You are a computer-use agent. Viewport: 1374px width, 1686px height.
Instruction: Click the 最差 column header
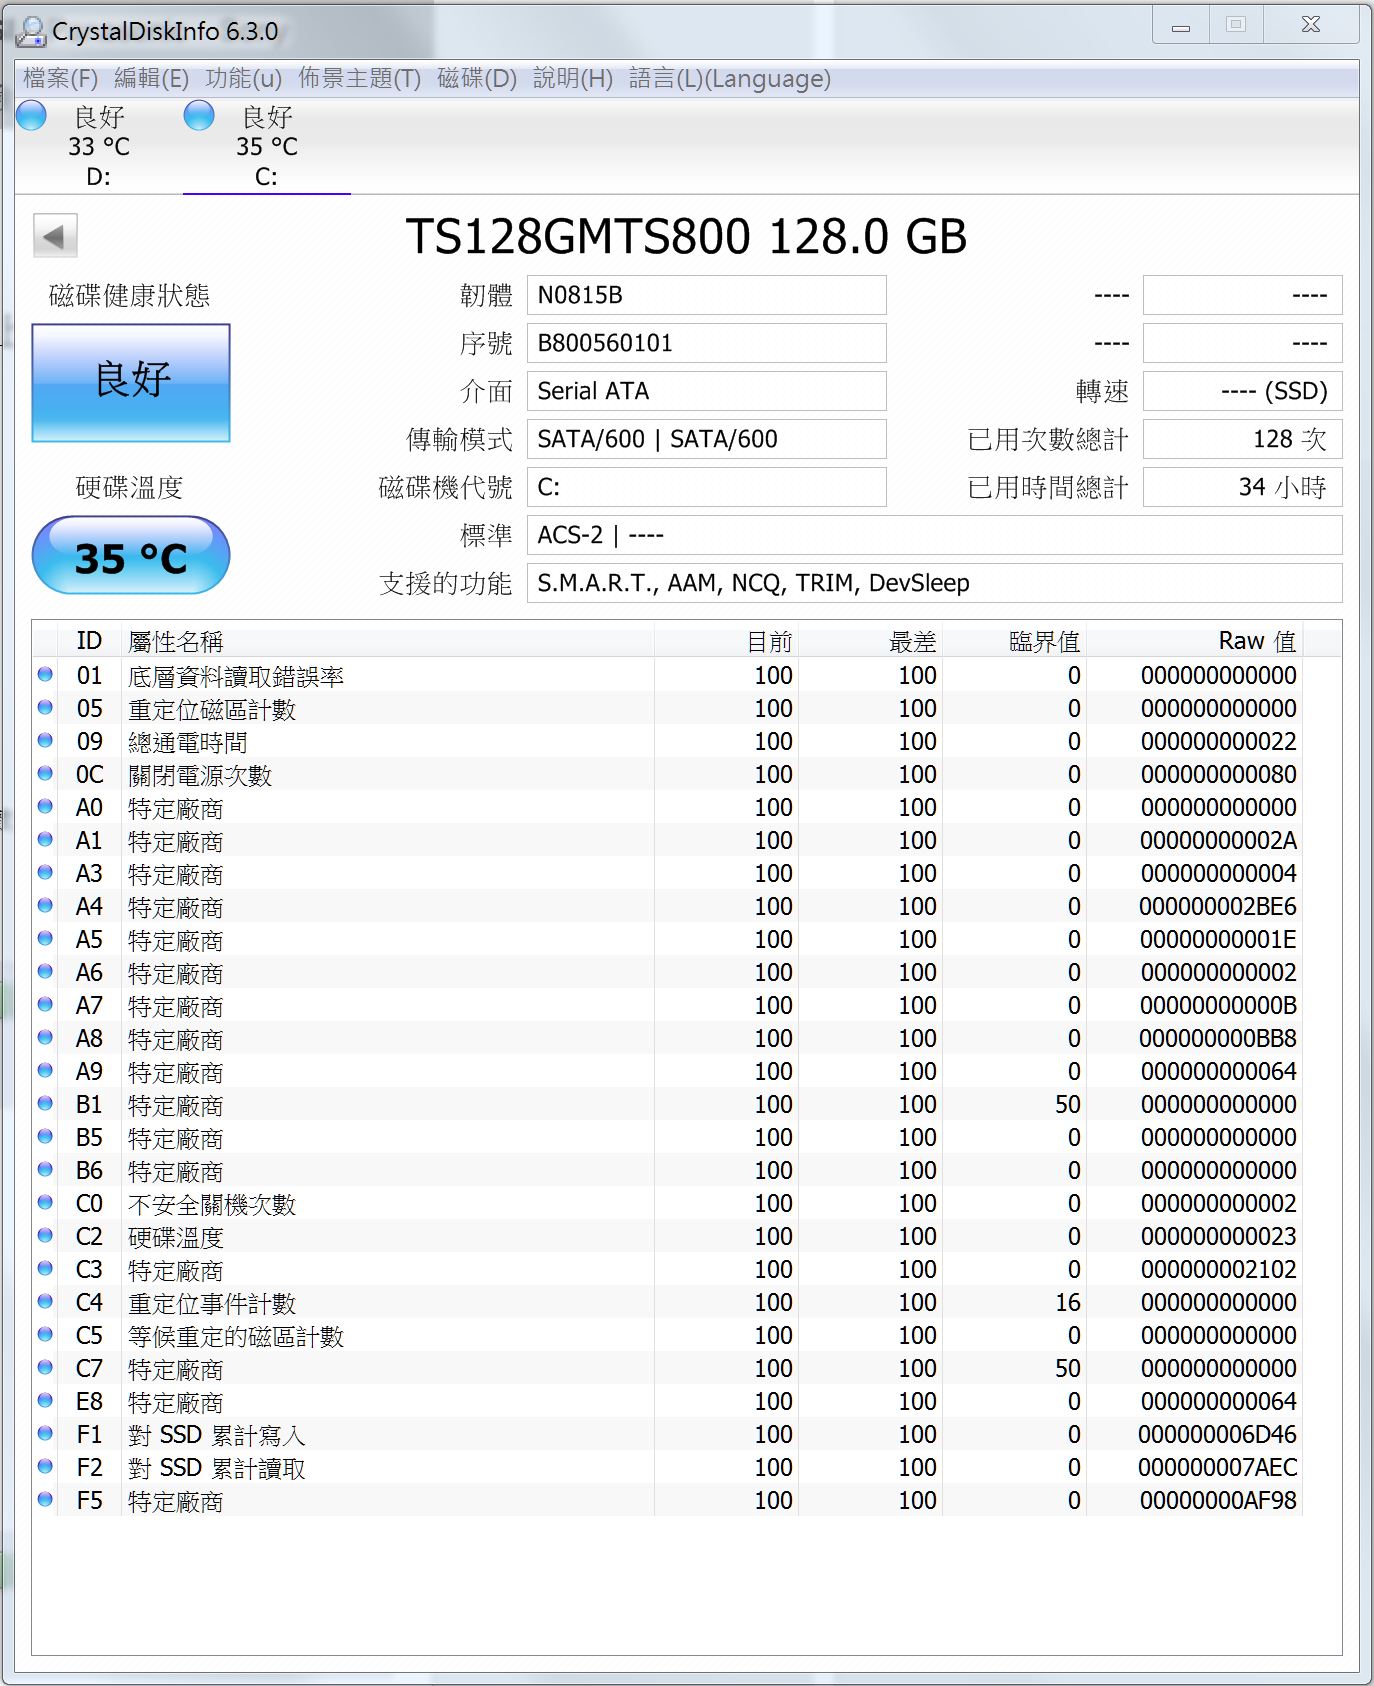coord(870,641)
